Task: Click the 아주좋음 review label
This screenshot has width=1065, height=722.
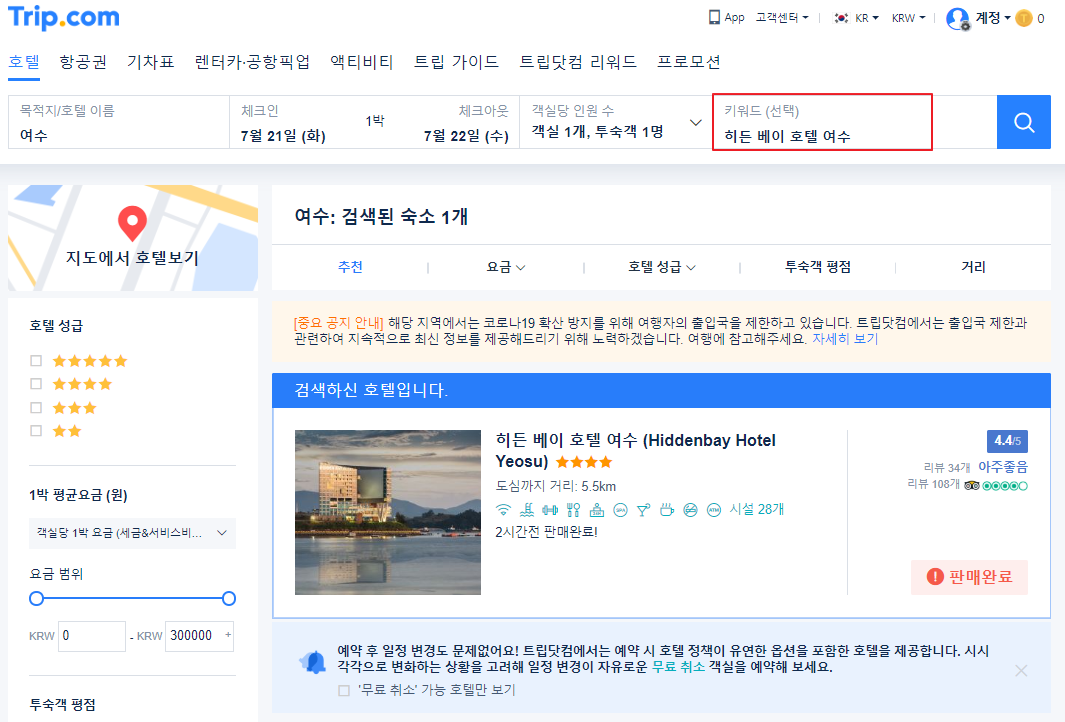Action: pyautogui.click(x=1003, y=467)
